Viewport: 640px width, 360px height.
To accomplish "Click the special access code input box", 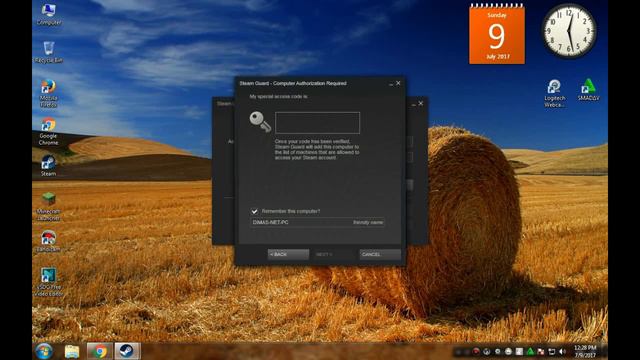I will (x=318, y=123).
